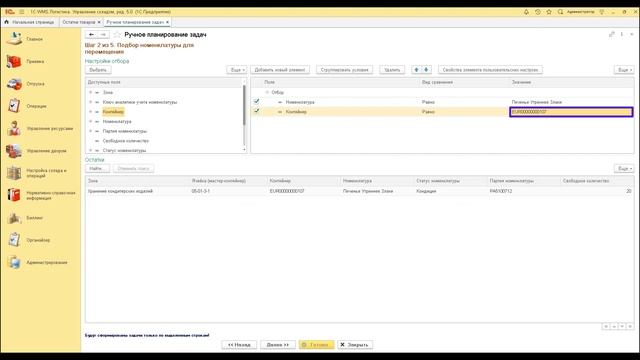The image size is (640, 360).
Task: Open favorites star in the title bar
Action: click(549, 12)
